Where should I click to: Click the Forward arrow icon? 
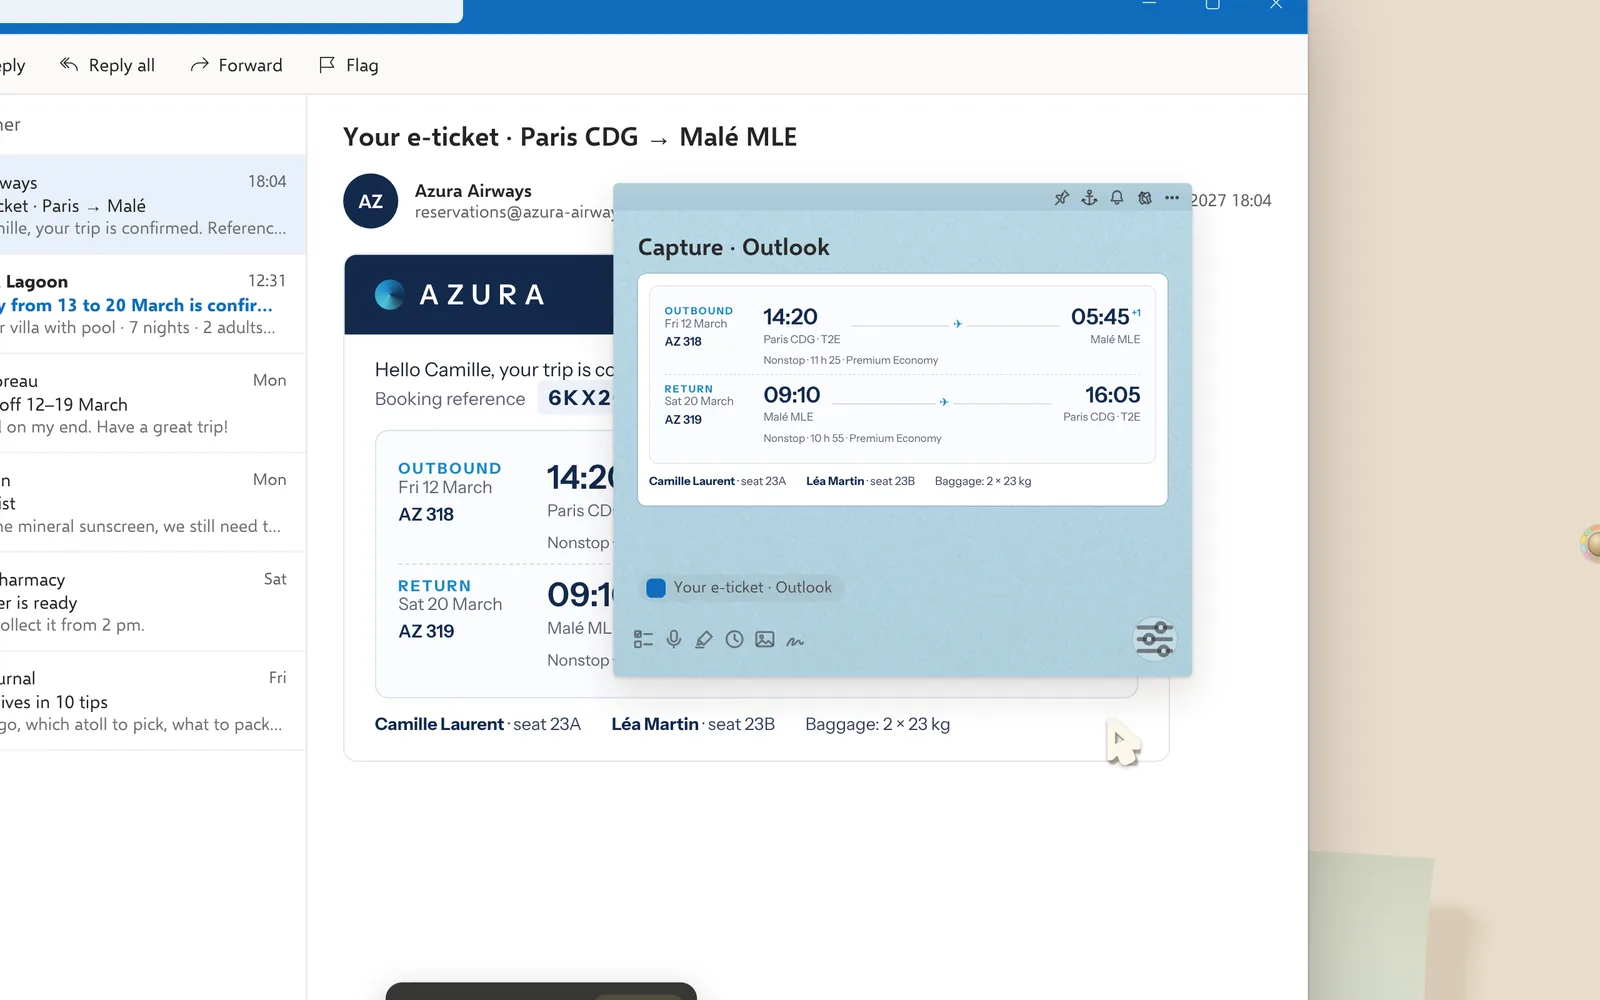pos(200,65)
